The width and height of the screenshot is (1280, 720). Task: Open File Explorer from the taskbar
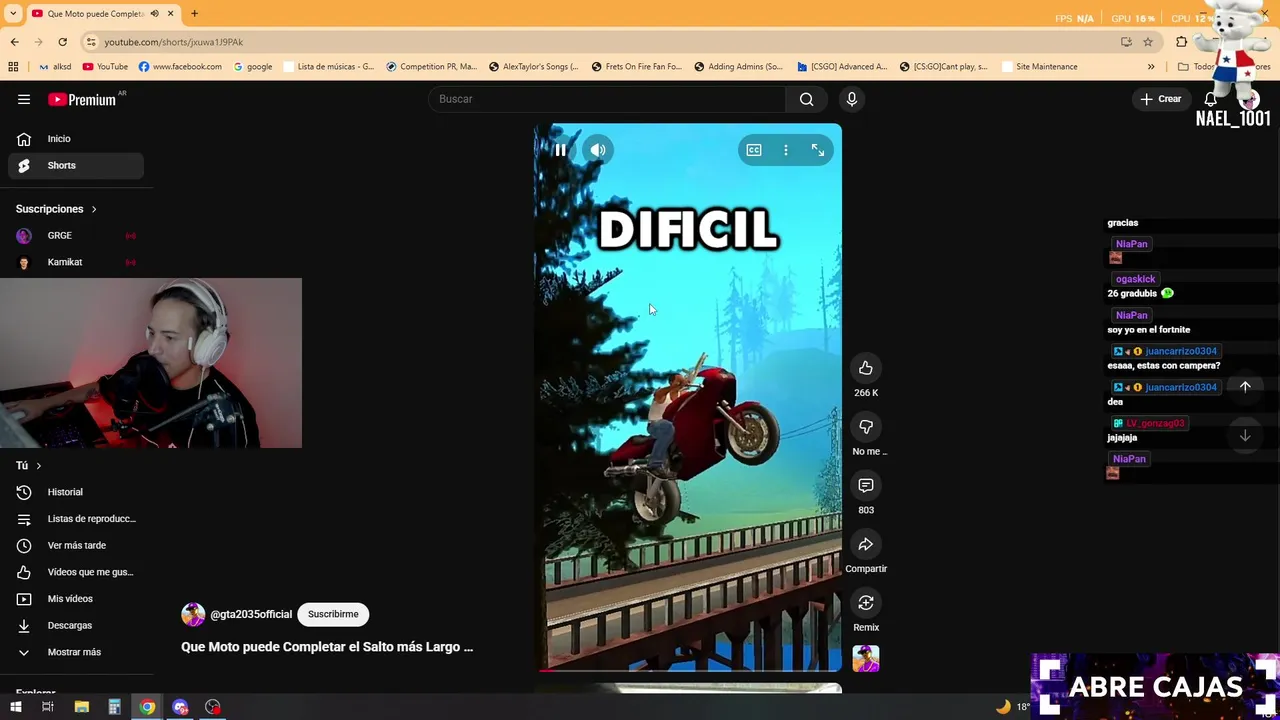[x=82, y=707]
